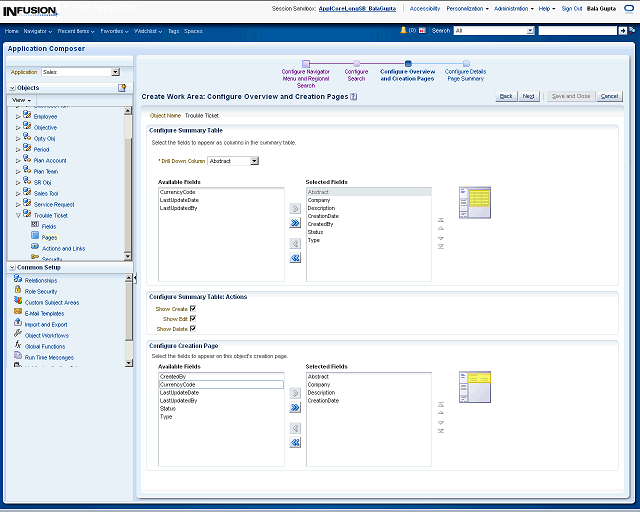Toggle the Show Edit checkbox
Viewport: 640px width, 512px height.
click(193, 319)
